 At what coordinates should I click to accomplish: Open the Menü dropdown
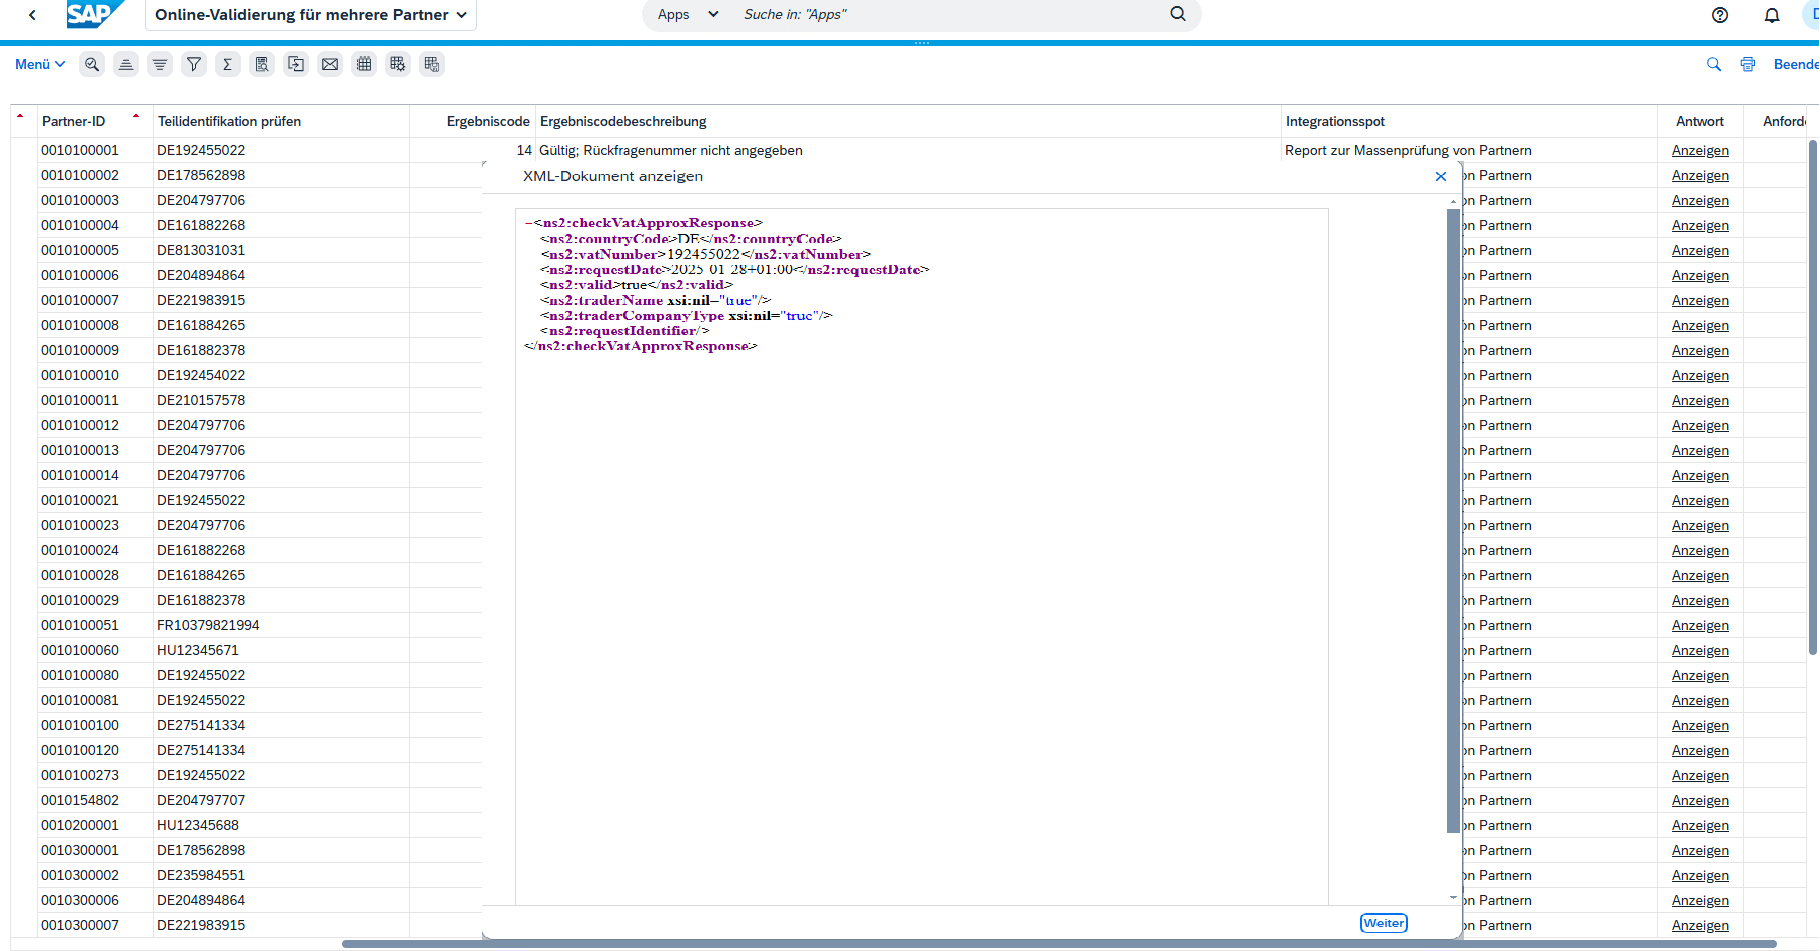pyautogui.click(x=40, y=64)
